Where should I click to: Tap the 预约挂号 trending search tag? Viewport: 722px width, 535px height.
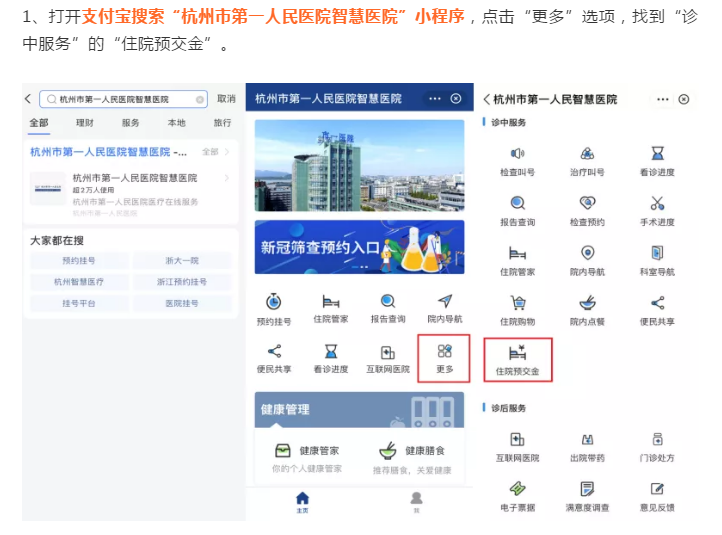[79, 261]
